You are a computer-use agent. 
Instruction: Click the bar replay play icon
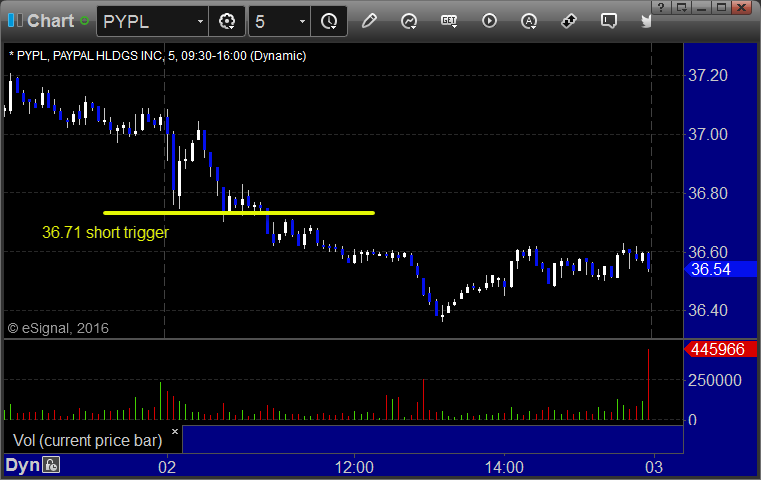click(x=489, y=21)
